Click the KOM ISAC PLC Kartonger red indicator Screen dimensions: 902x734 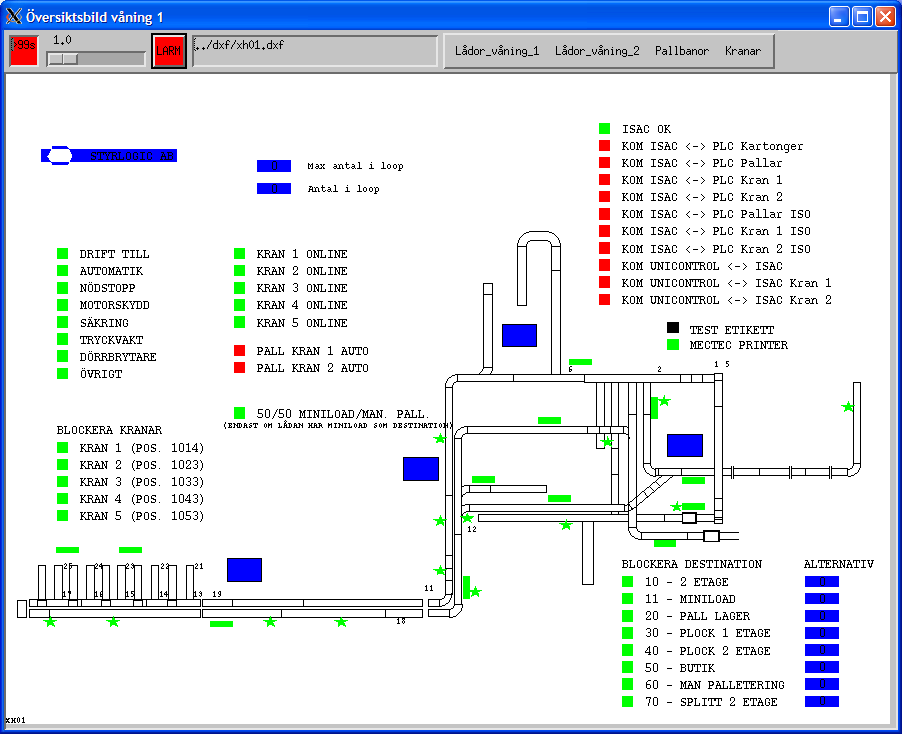[x=604, y=146]
